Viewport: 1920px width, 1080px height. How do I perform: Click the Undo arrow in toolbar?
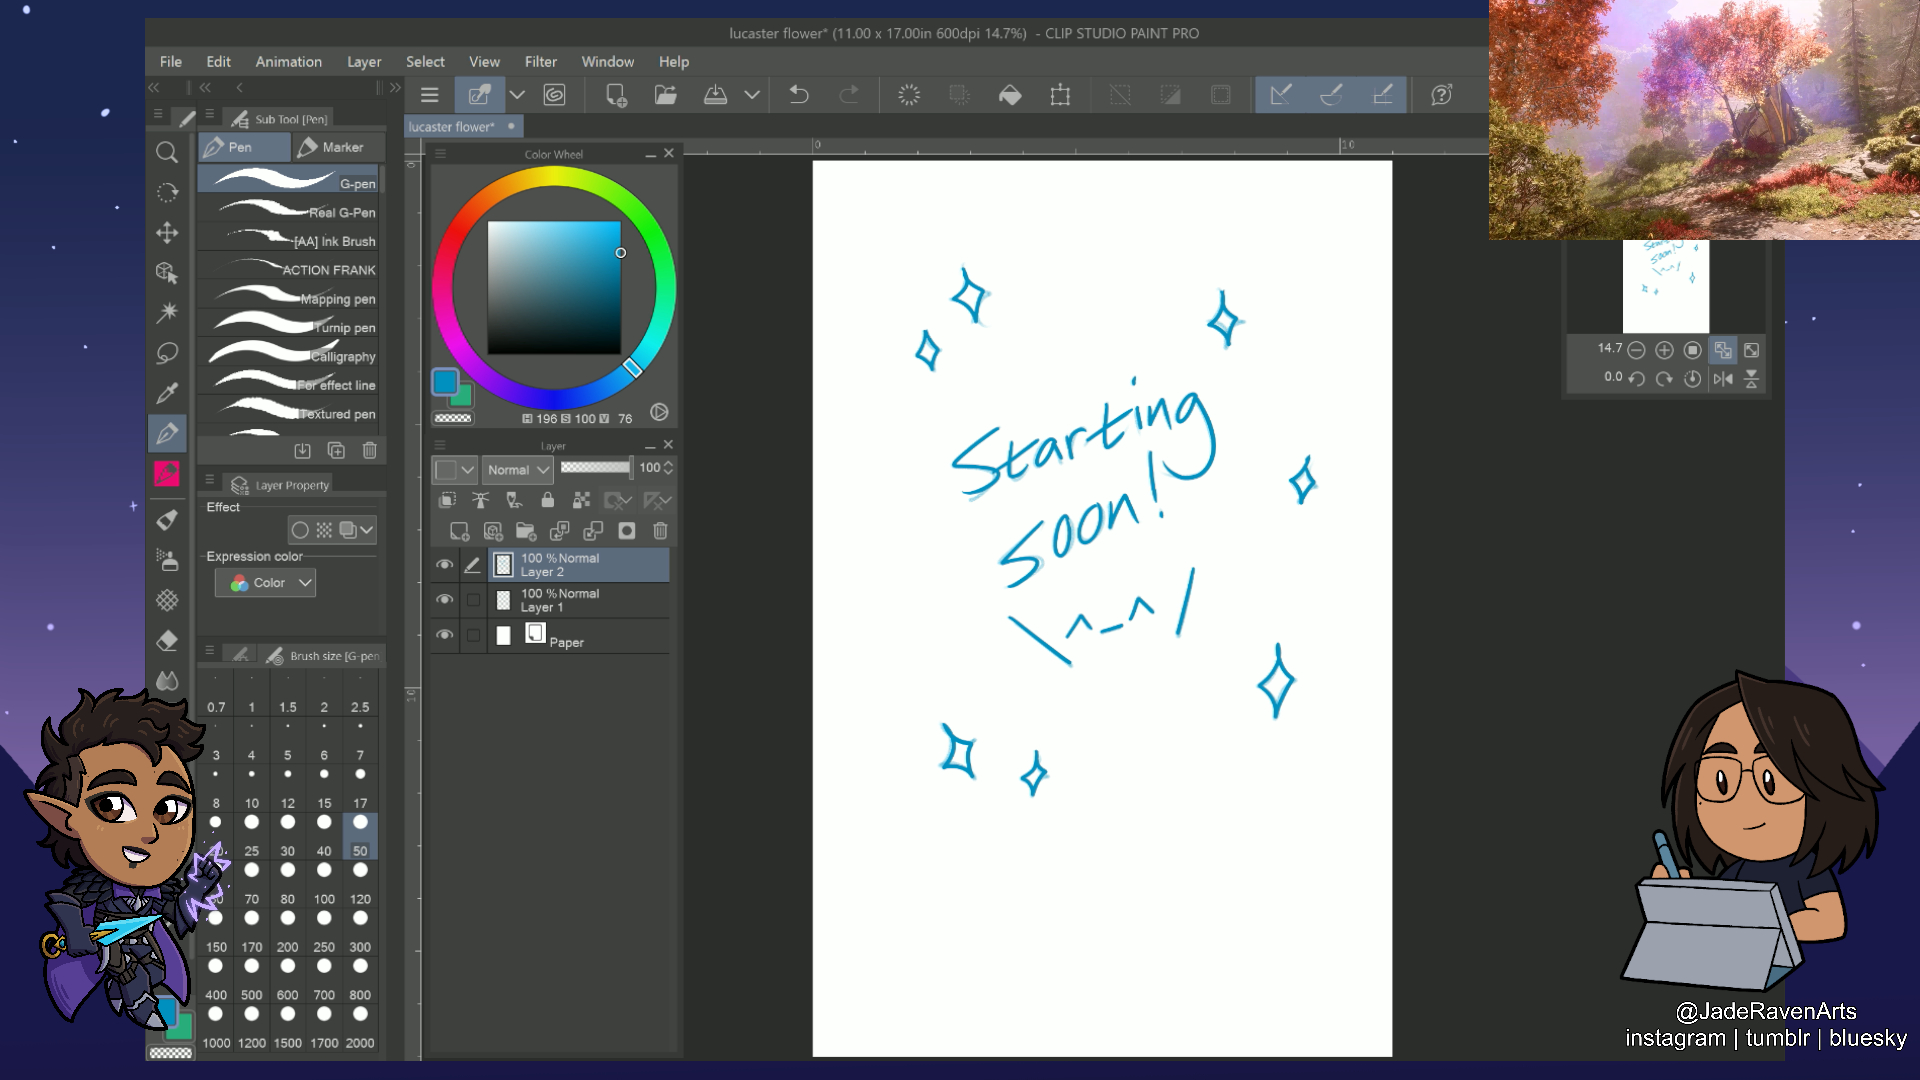click(798, 95)
